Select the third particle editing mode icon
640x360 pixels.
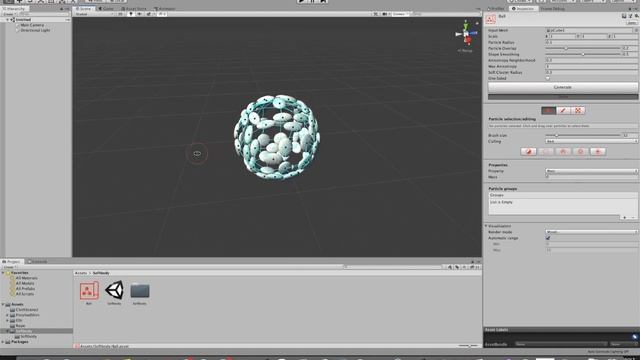pos(578,111)
